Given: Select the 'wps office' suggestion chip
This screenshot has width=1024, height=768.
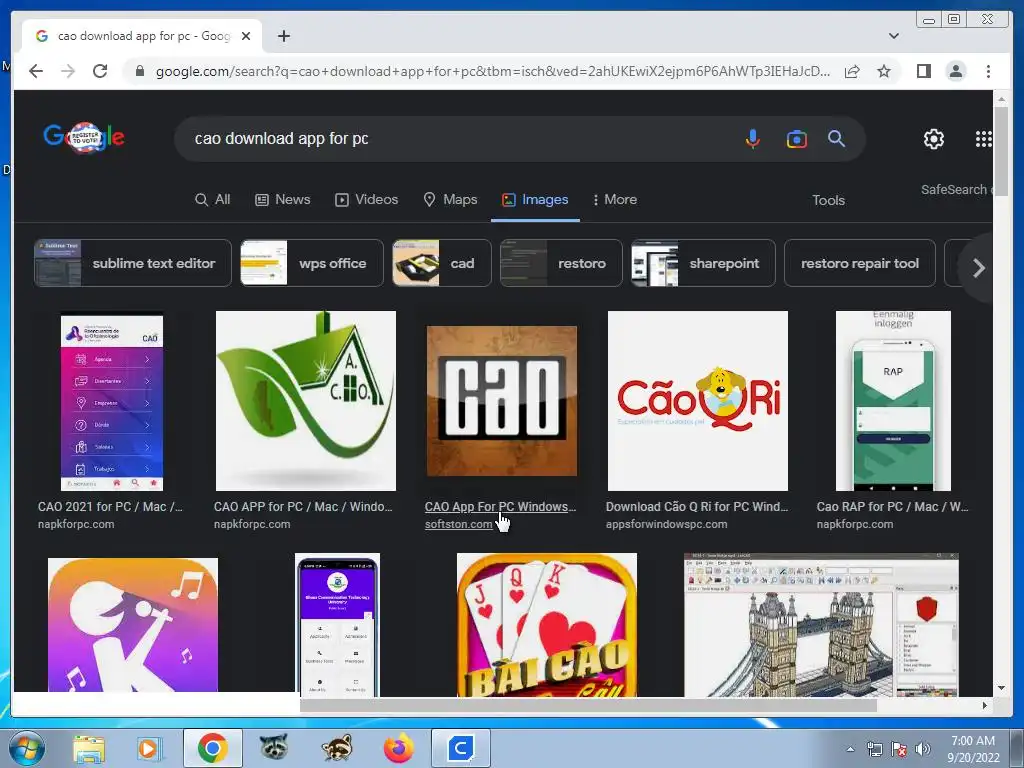Looking at the screenshot, I should [x=312, y=263].
